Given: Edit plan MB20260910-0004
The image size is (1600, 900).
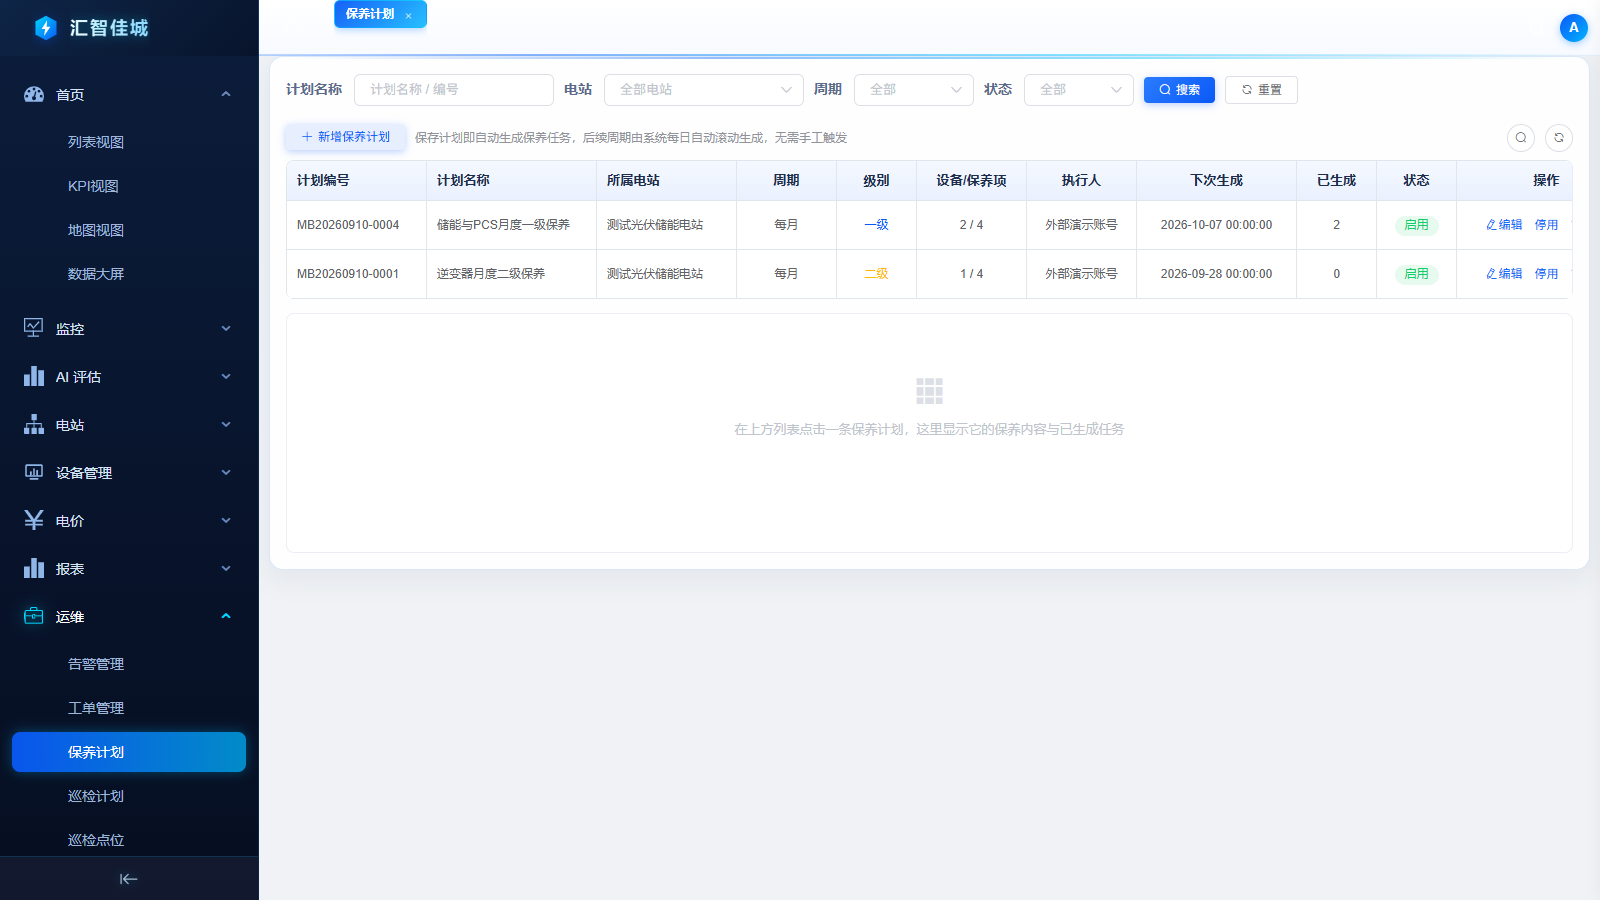Looking at the screenshot, I should point(1504,225).
